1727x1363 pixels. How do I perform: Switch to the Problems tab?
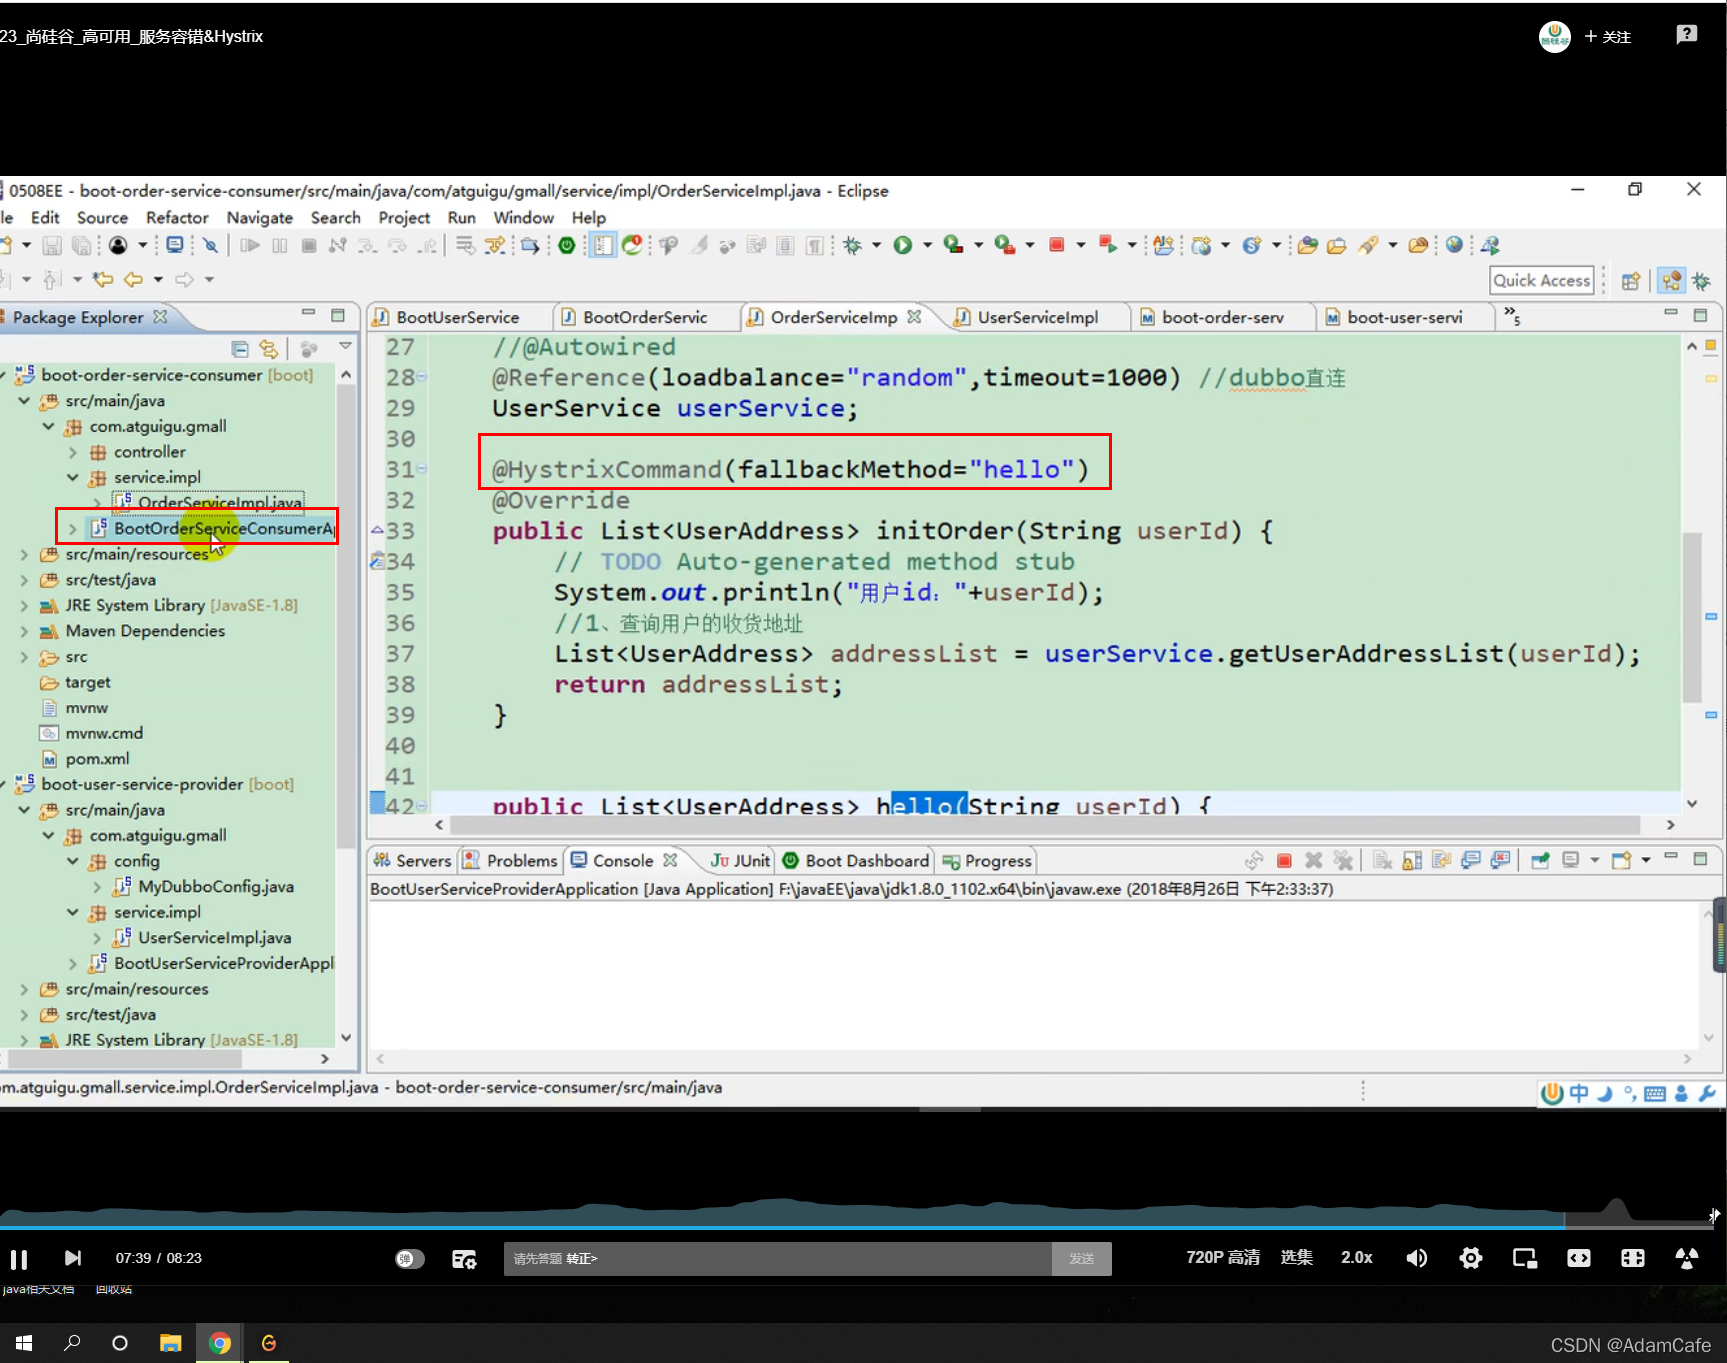[511, 860]
